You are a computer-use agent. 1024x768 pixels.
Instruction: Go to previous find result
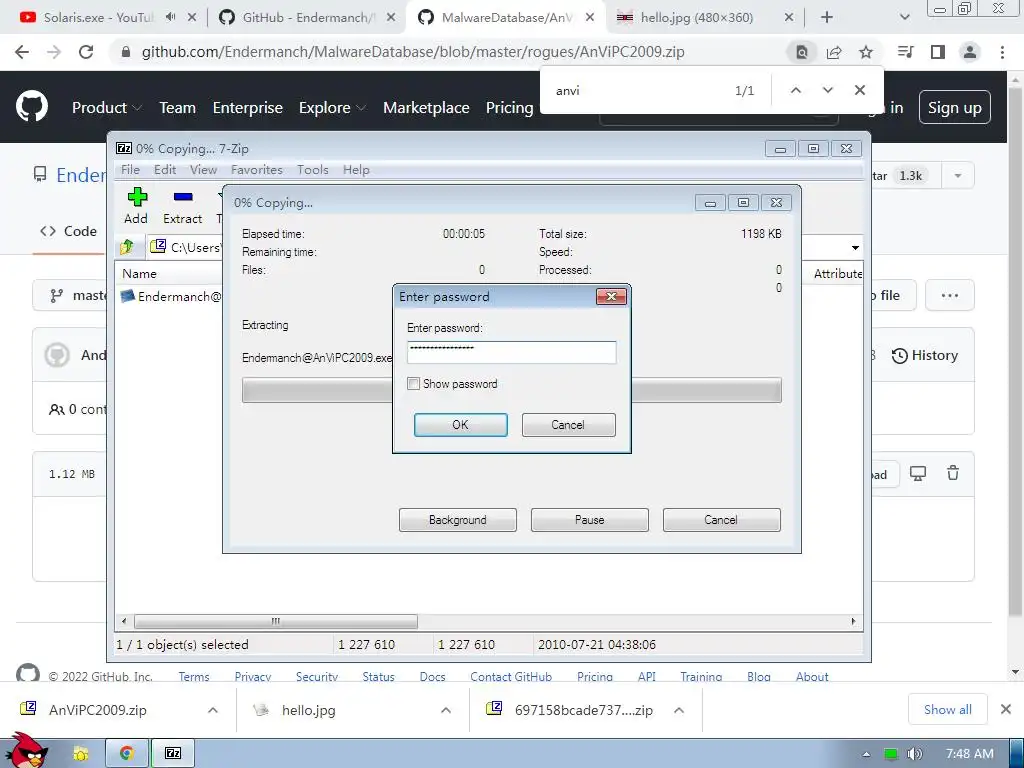click(795, 90)
